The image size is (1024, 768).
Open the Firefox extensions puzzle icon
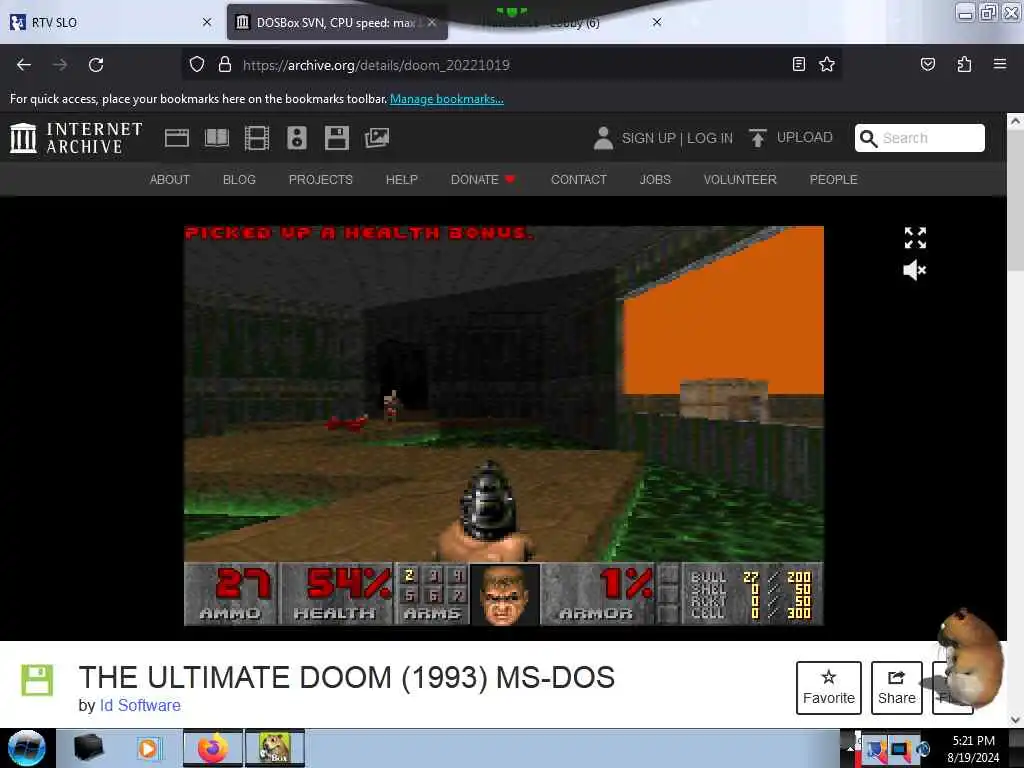click(964, 64)
